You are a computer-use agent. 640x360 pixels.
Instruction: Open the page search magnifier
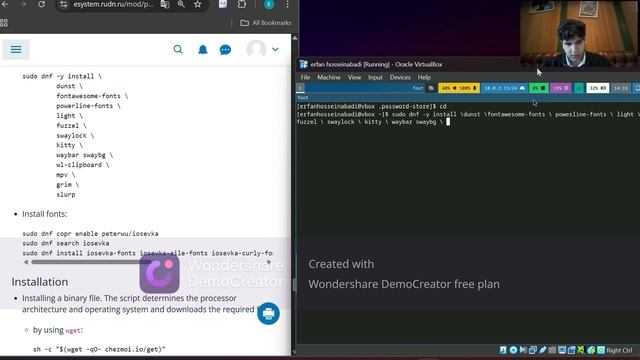pyautogui.click(x=178, y=49)
